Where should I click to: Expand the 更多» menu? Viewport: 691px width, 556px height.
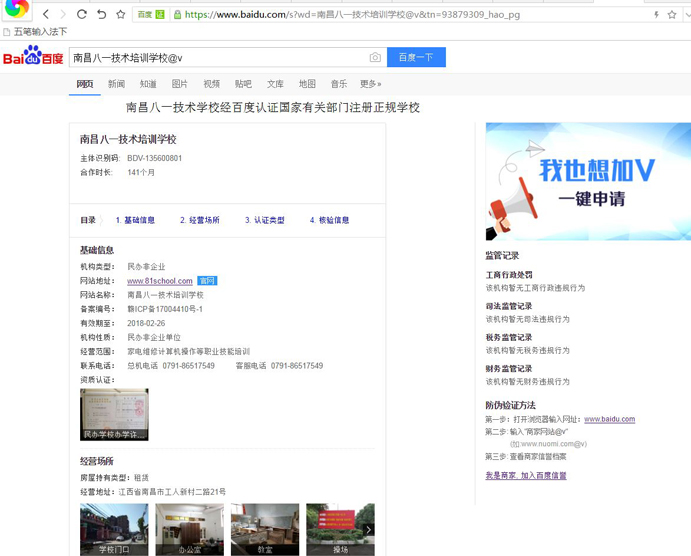pyautogui.click(x=371, y=84)
